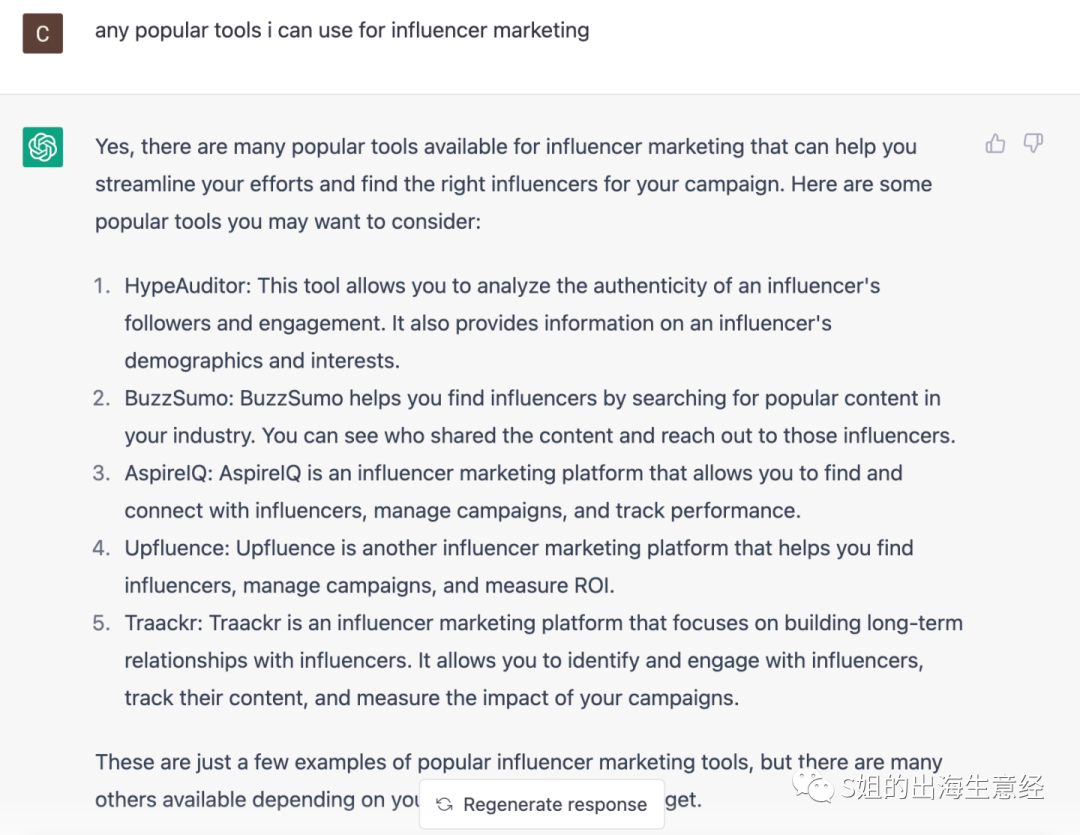
Task: Click the brown user avatar "C"
Action: tap(43, 33)
